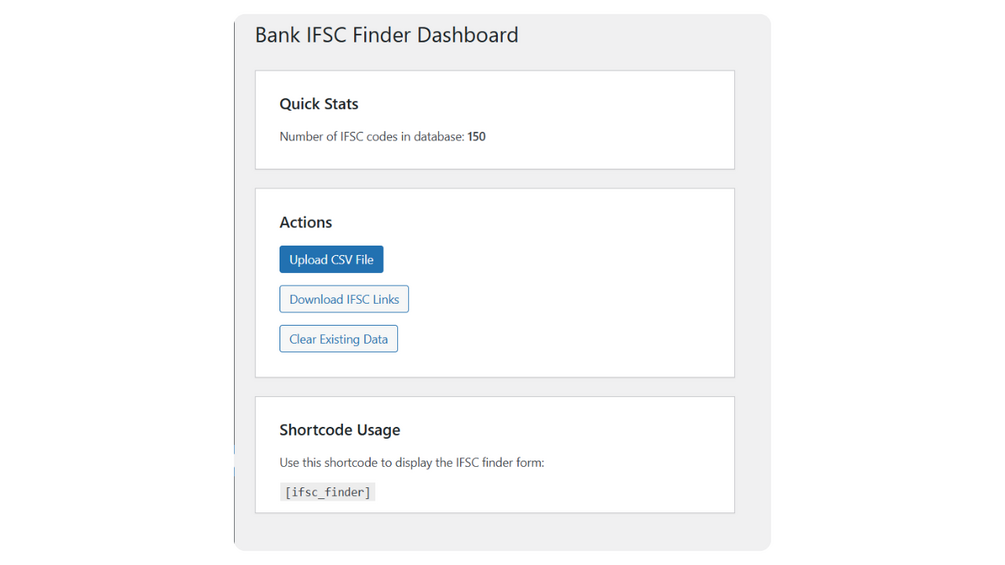Viewport: 1005px width, 565px height.
Task: Click the word 'Data' in the Clear button
Action: point(375,339)
